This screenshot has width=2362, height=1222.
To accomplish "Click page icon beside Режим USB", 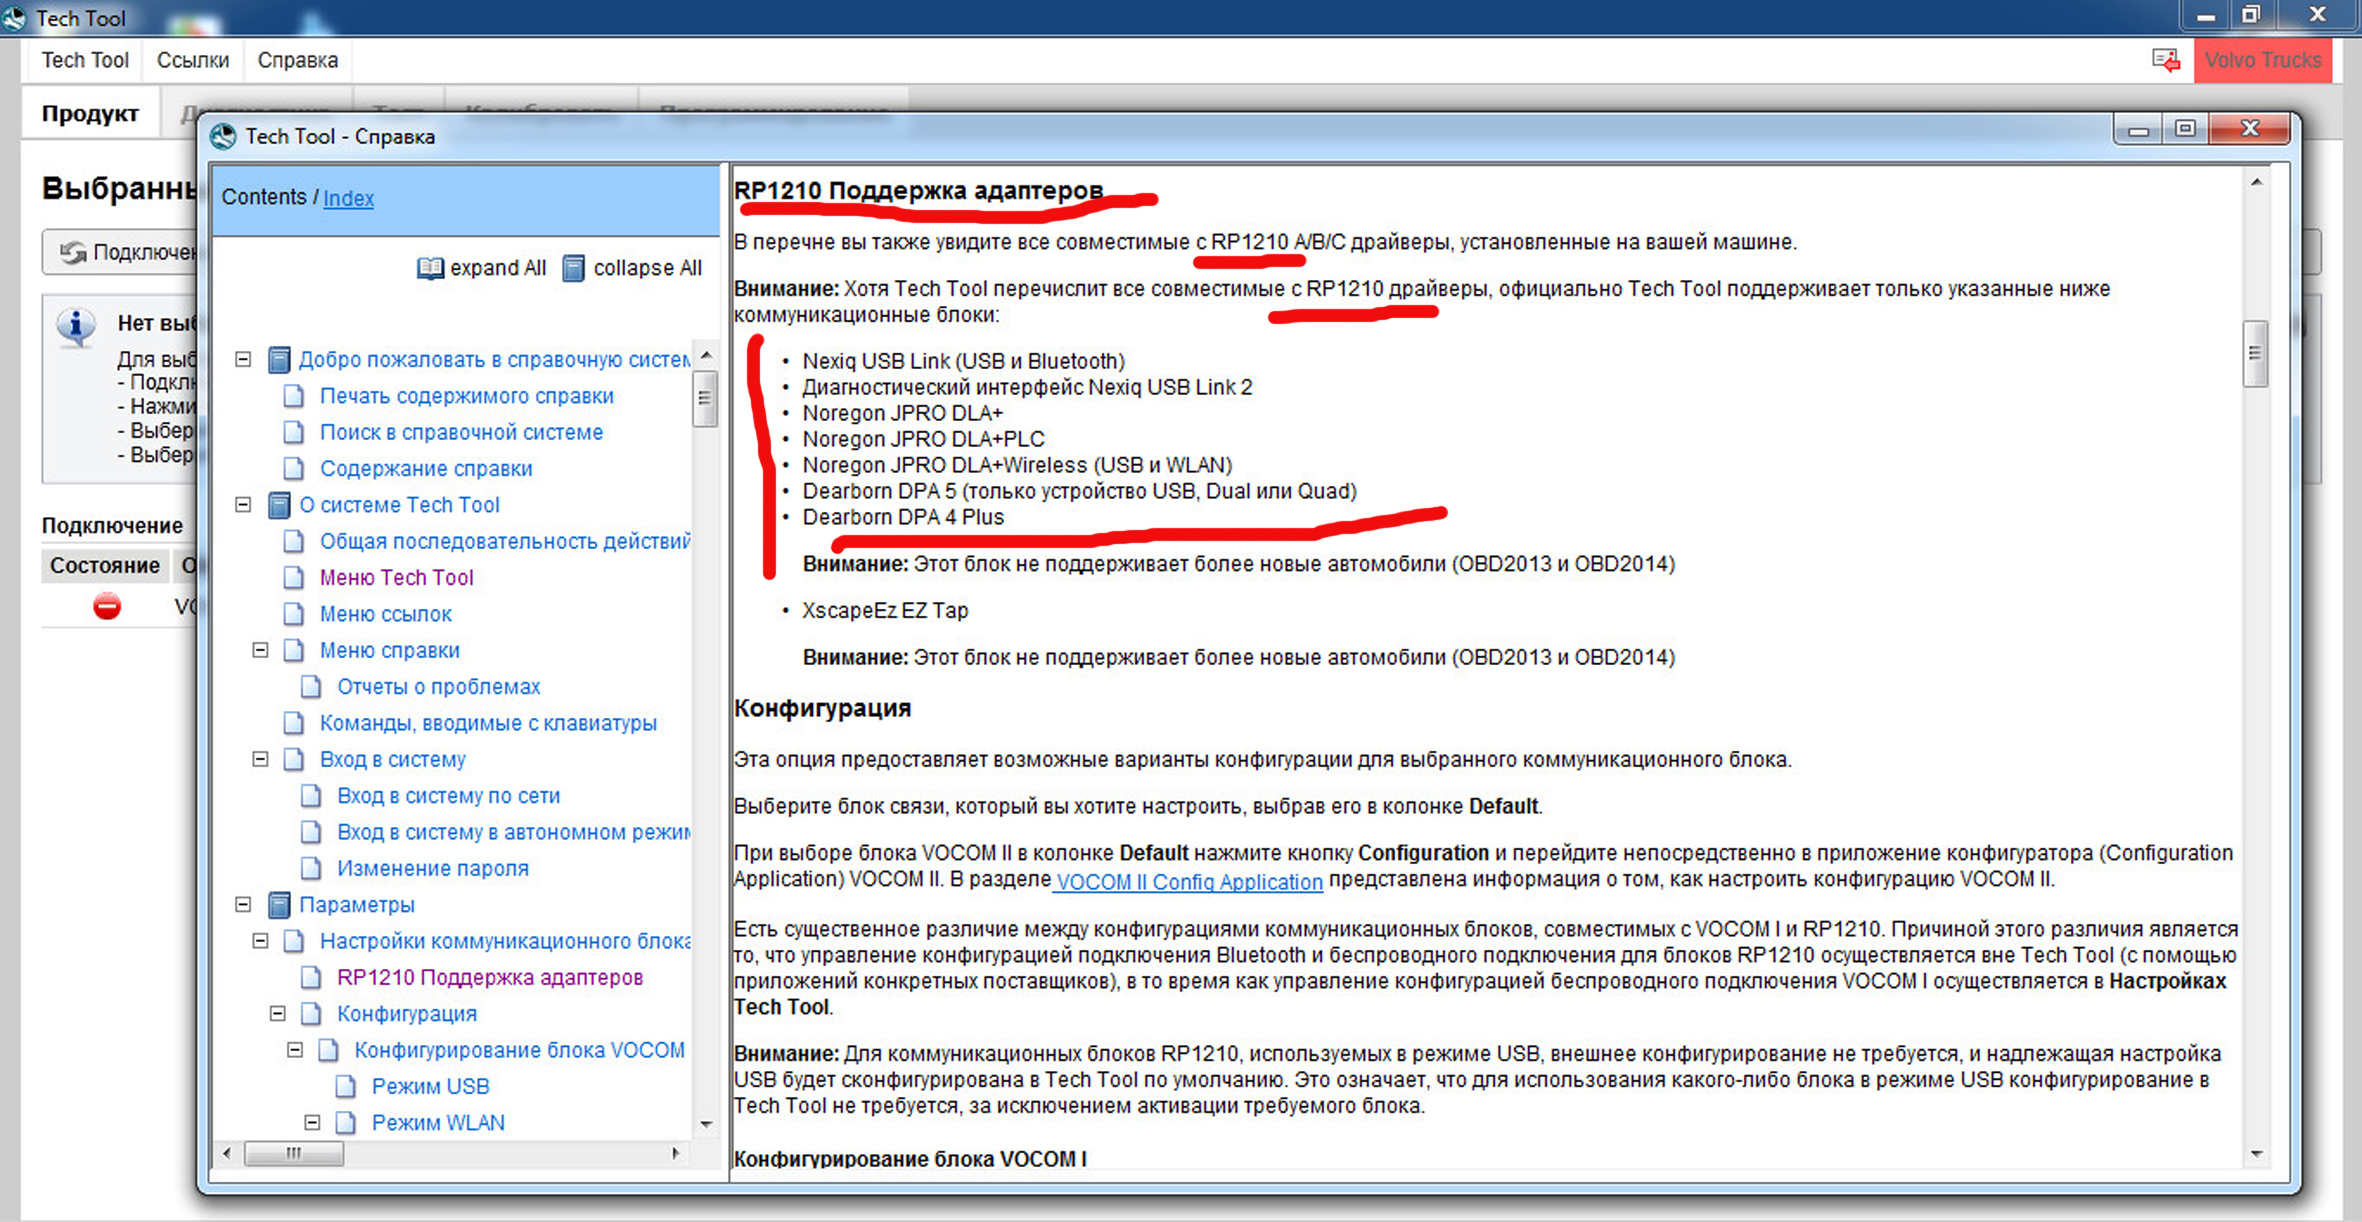I will click(346, 1086).
